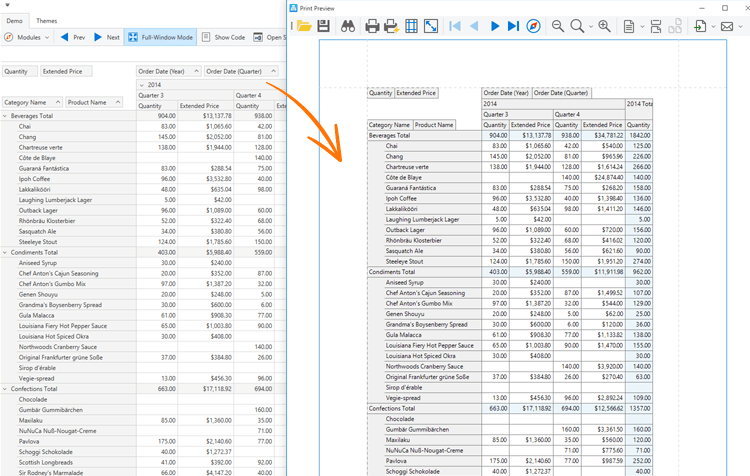Viewport: 750px width, 476px height.
Task: Select the Demo tab
Action: pos(14,20)
